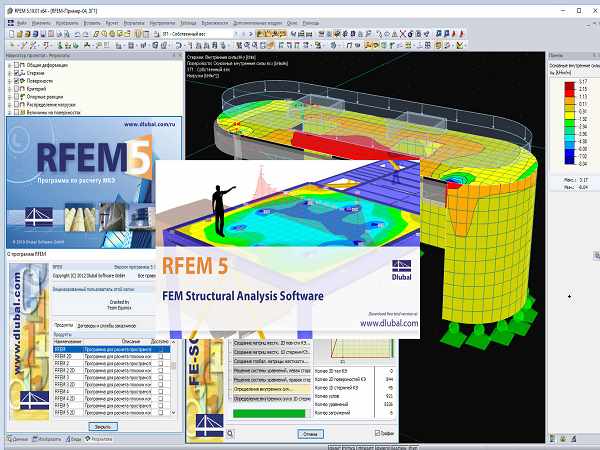The height and width of the screenshot is (450, 600).
Task: Expand Величины на поверхности tree node
Action: tap(10, 113)
